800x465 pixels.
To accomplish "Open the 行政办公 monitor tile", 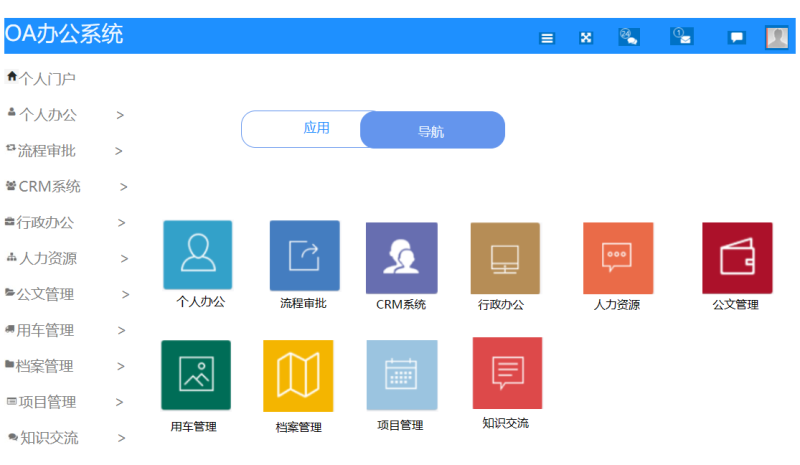I will (505, 258).
